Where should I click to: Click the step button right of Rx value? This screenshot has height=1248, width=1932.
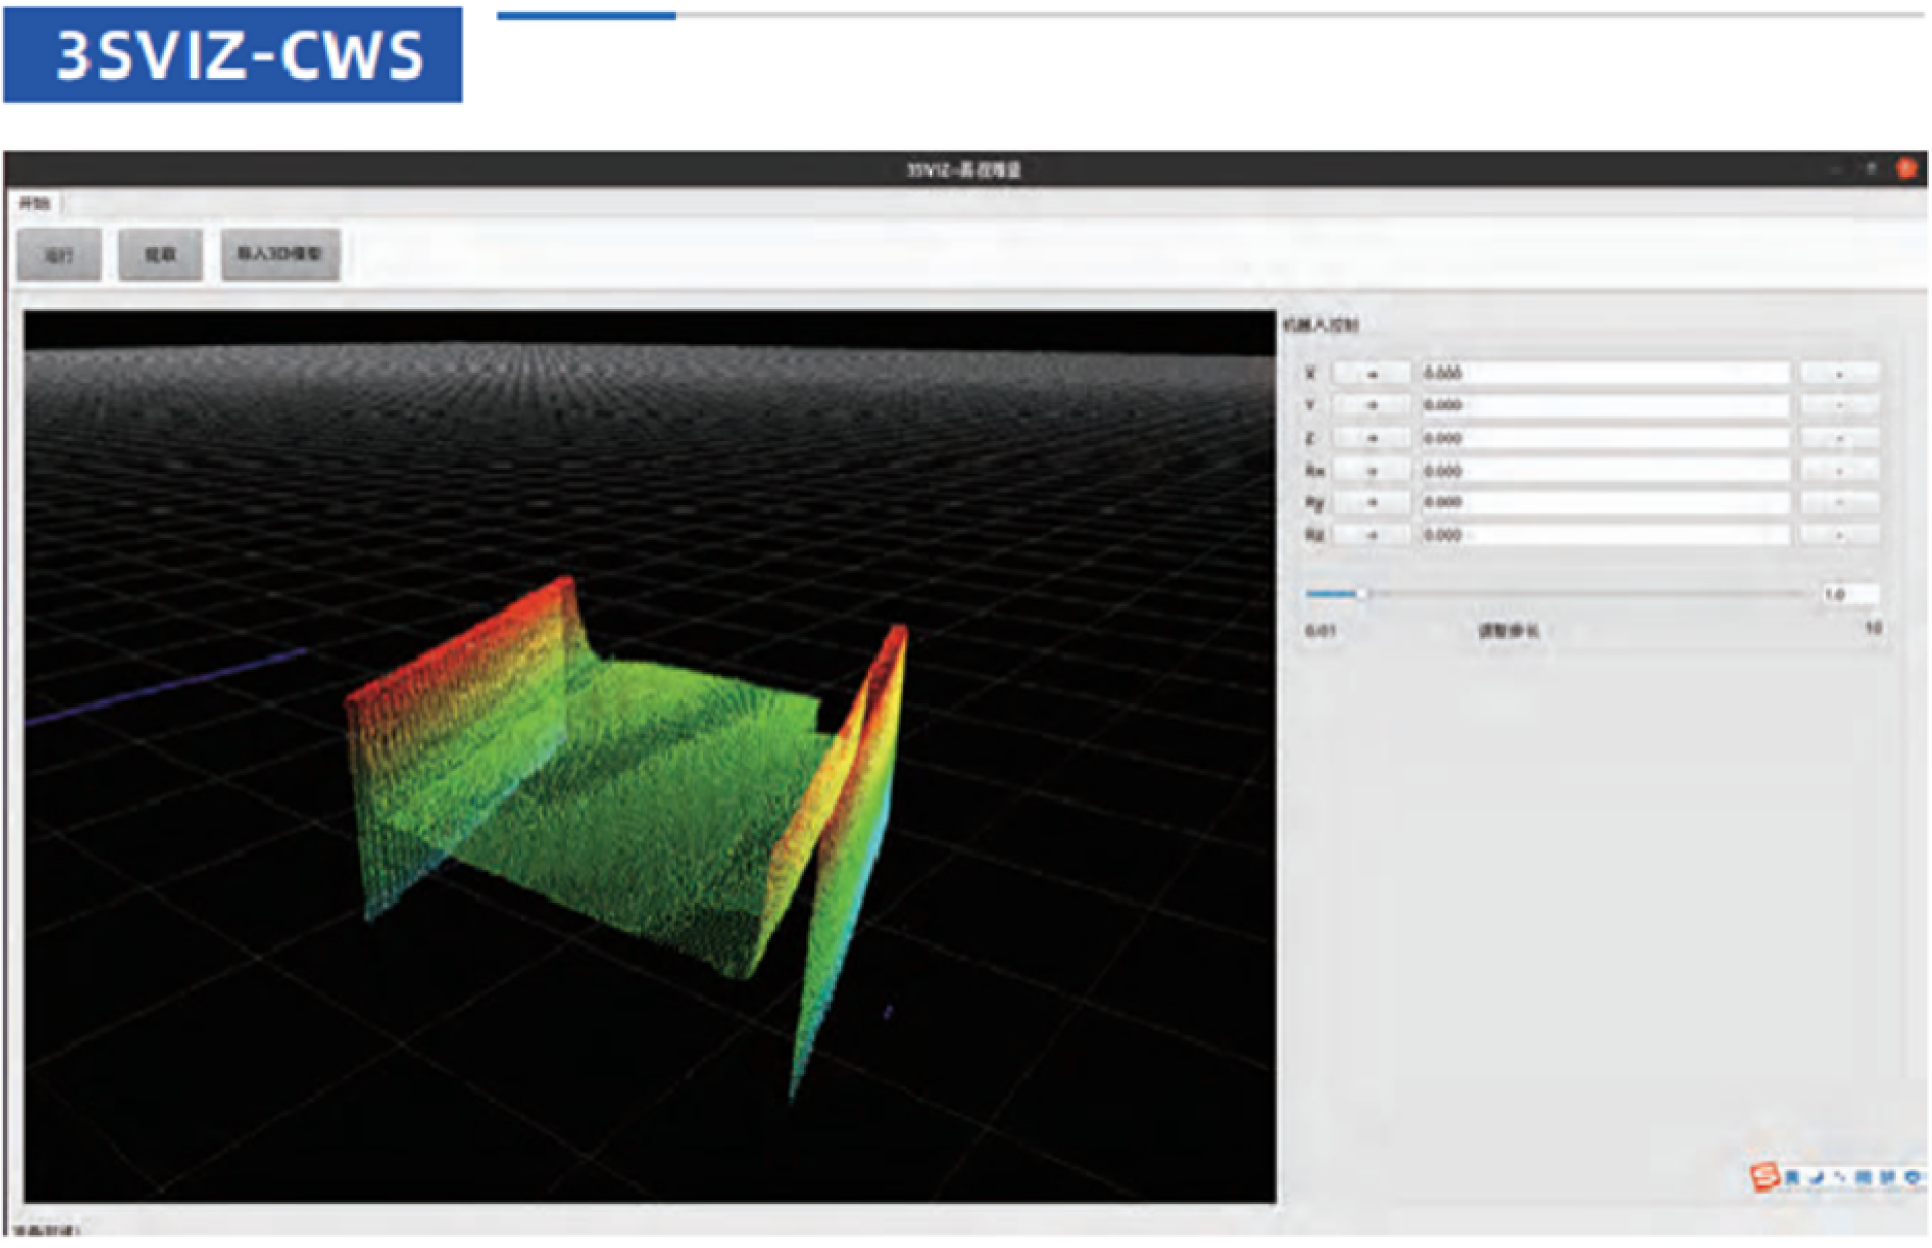(1839, 470)
